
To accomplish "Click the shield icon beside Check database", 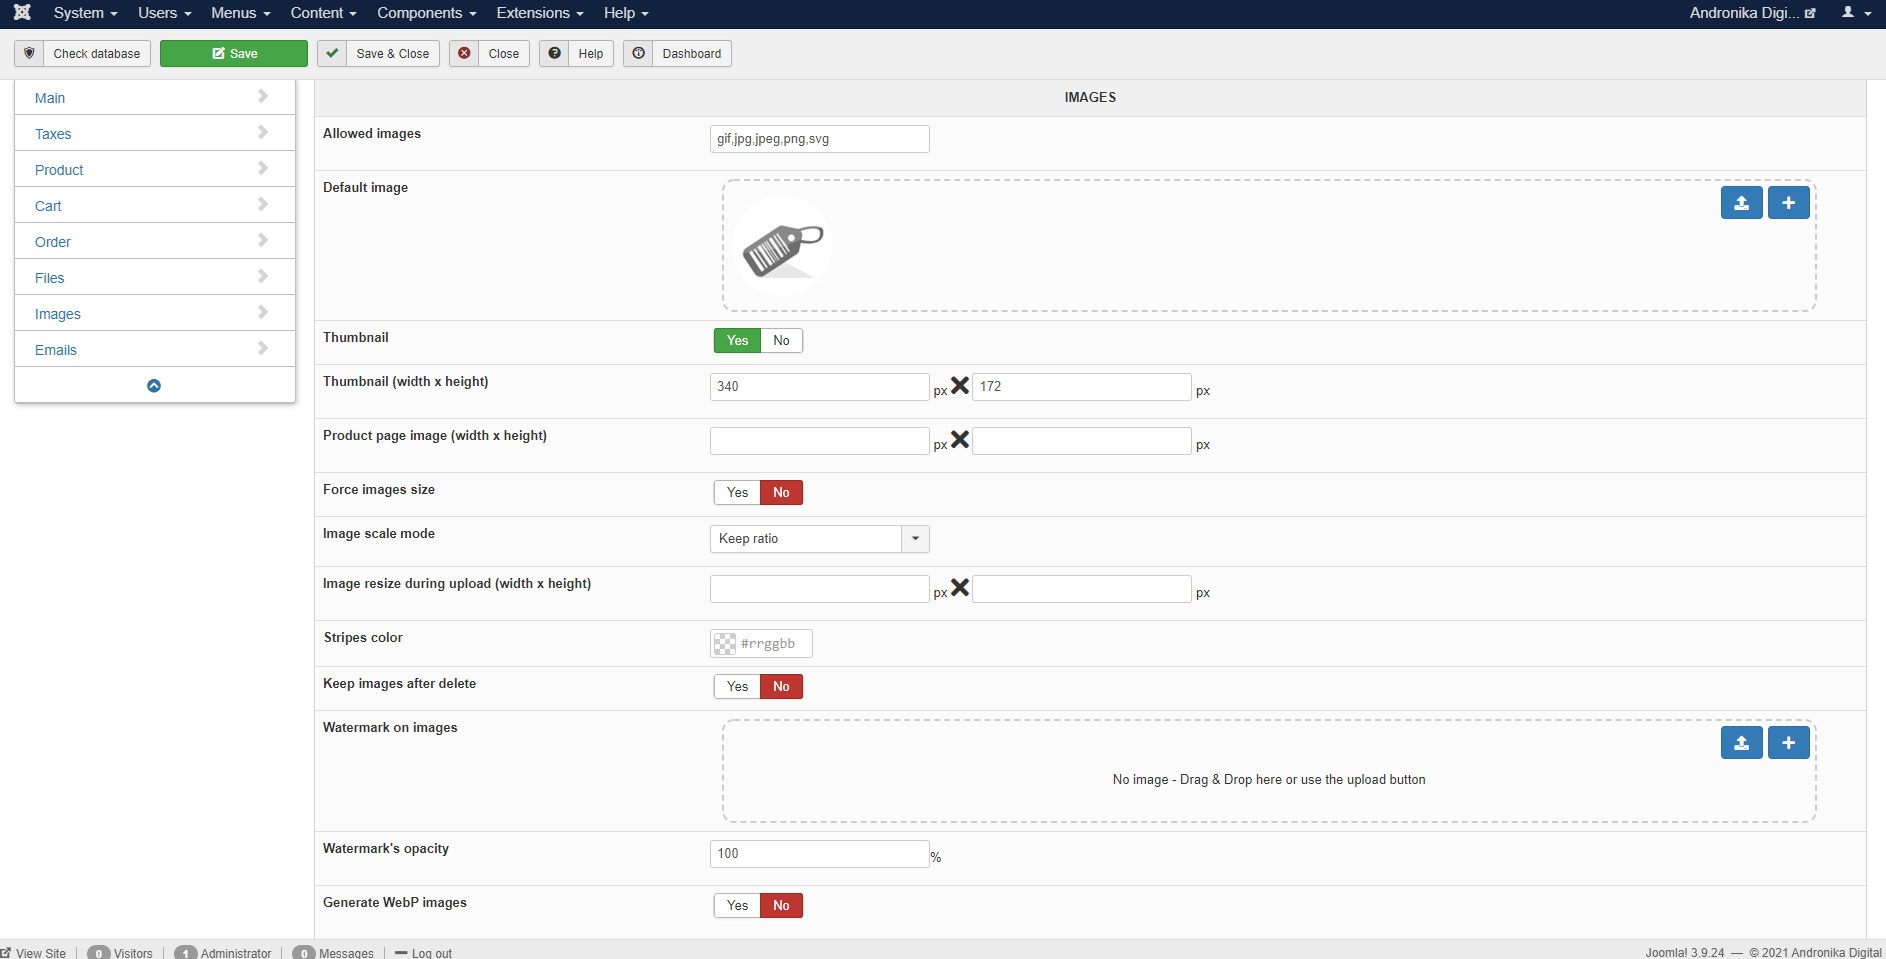I will 29,53.
